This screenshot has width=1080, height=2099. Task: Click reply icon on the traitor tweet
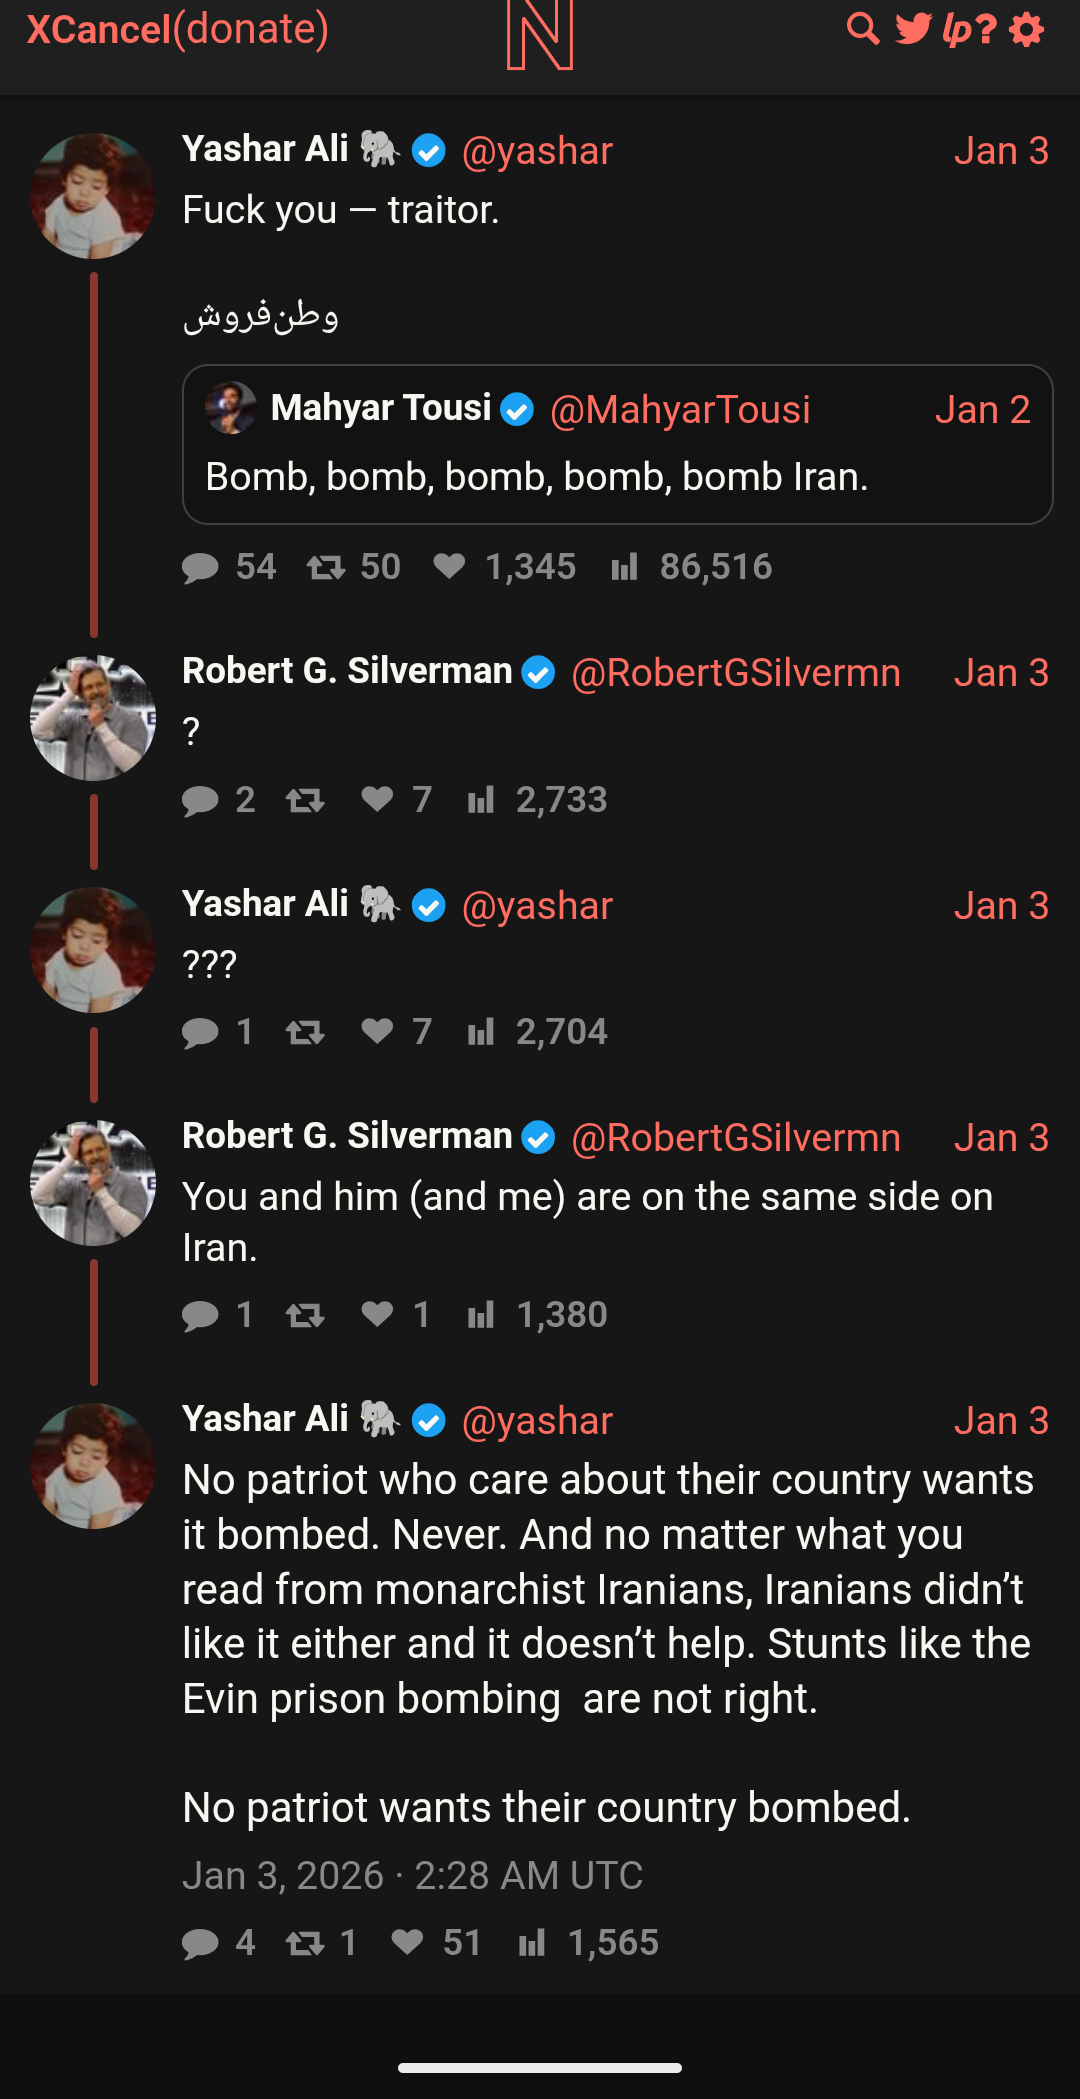(x=201, y=568)
